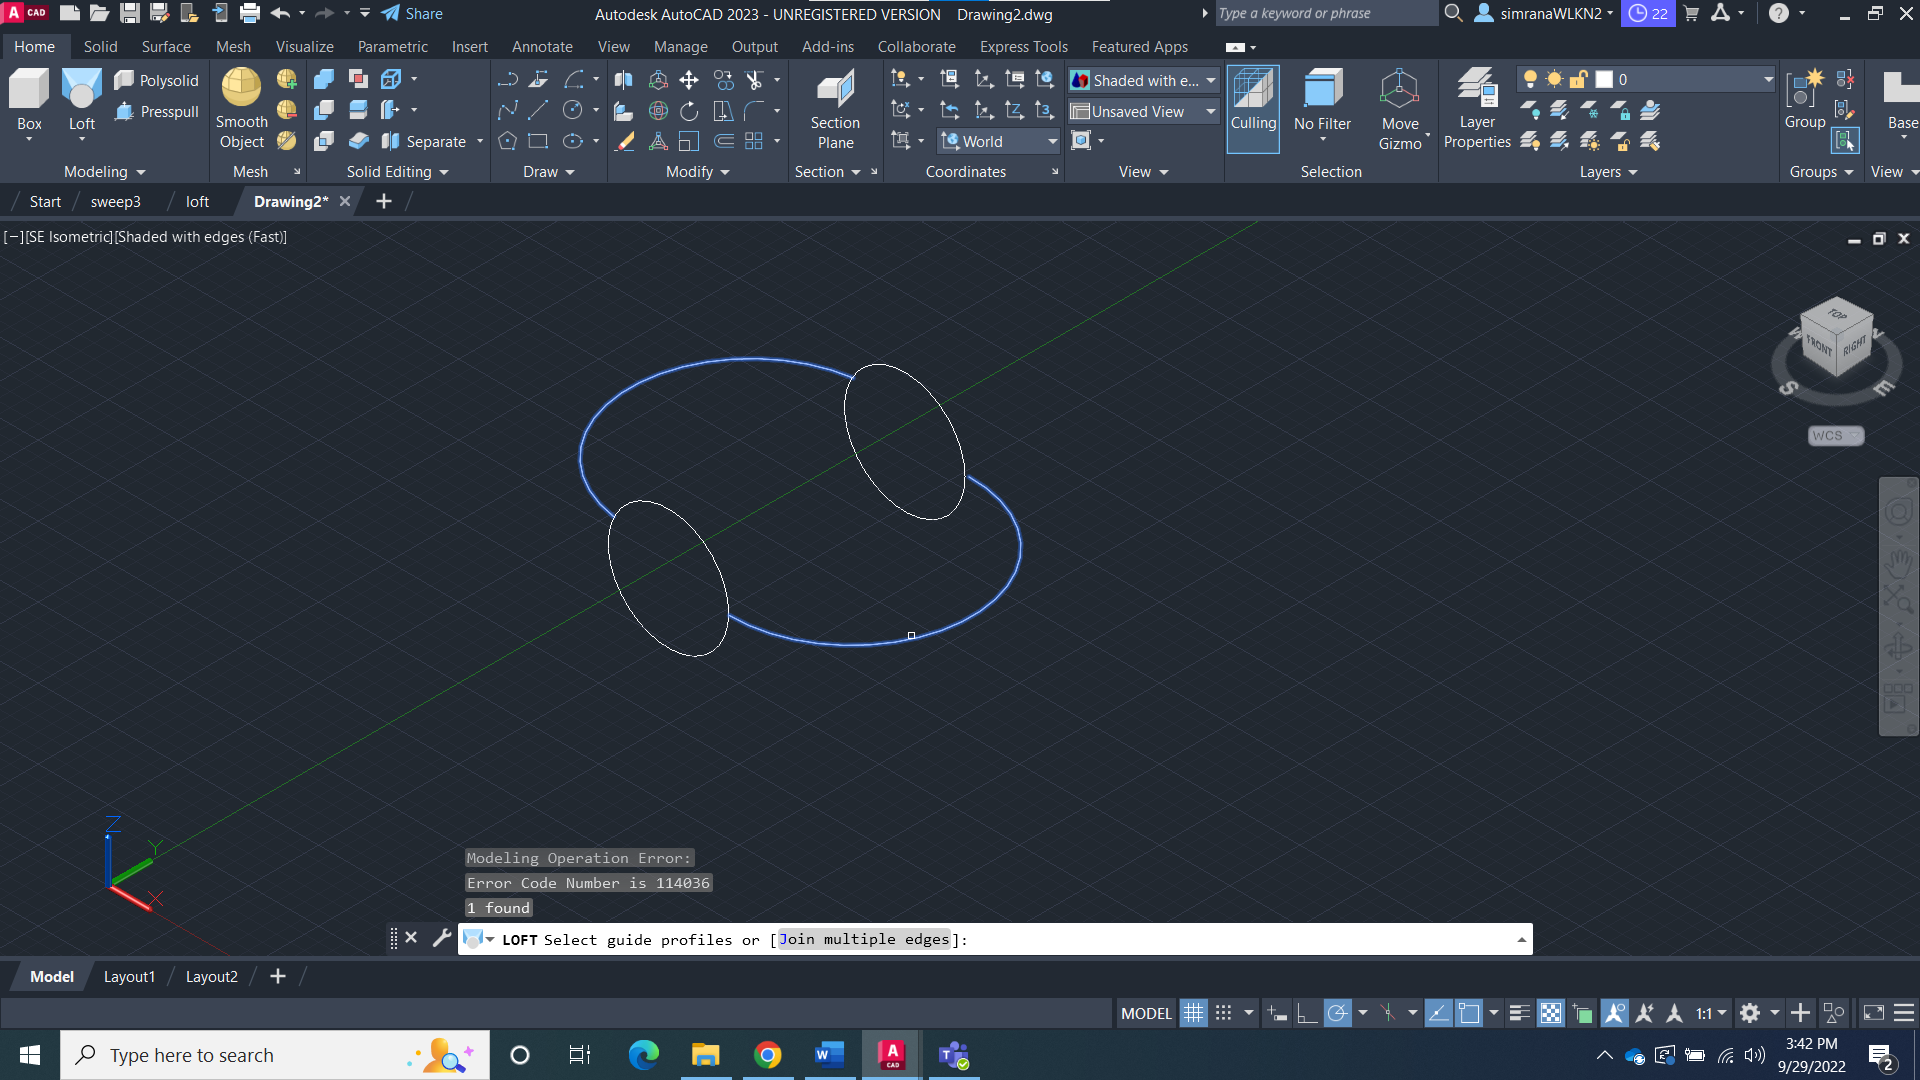
Task: Open the Parametric menu tab
Action: click(x=392, y=46)
